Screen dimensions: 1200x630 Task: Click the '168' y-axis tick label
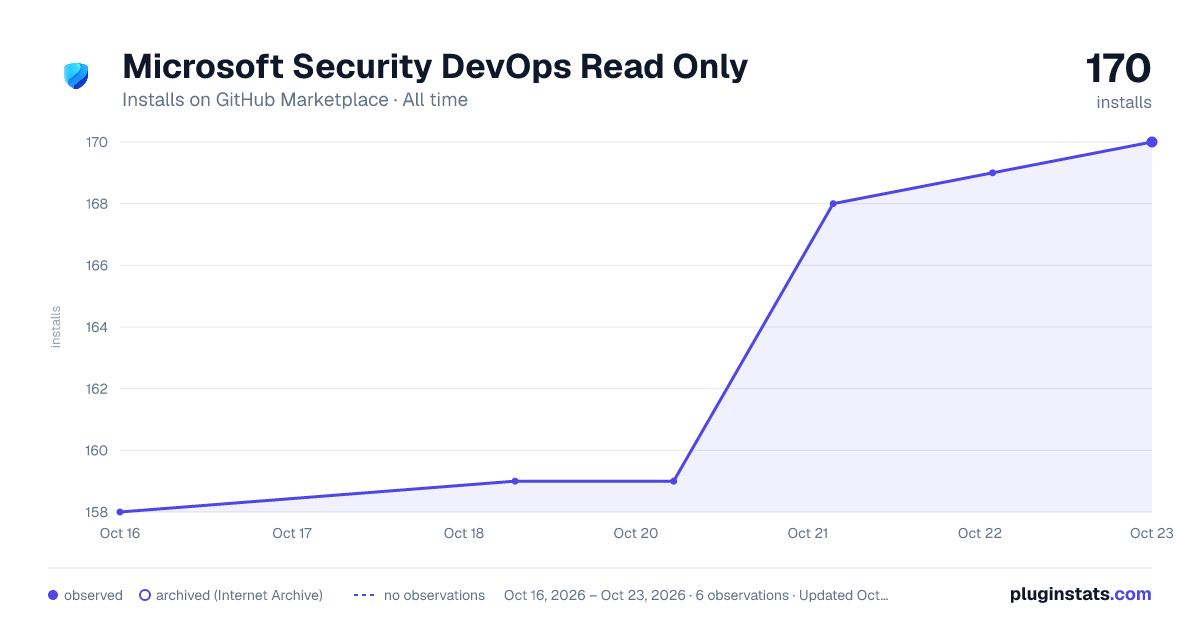(96, 204)
